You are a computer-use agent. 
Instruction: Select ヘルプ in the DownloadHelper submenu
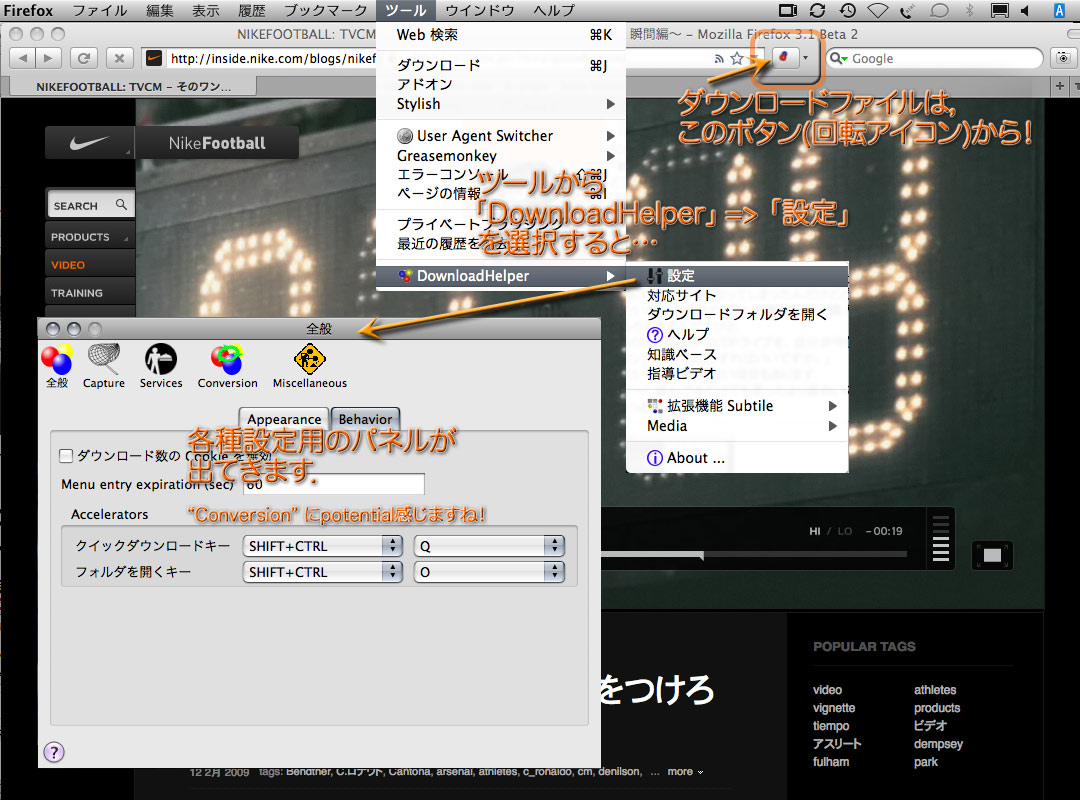click(737, 334)
